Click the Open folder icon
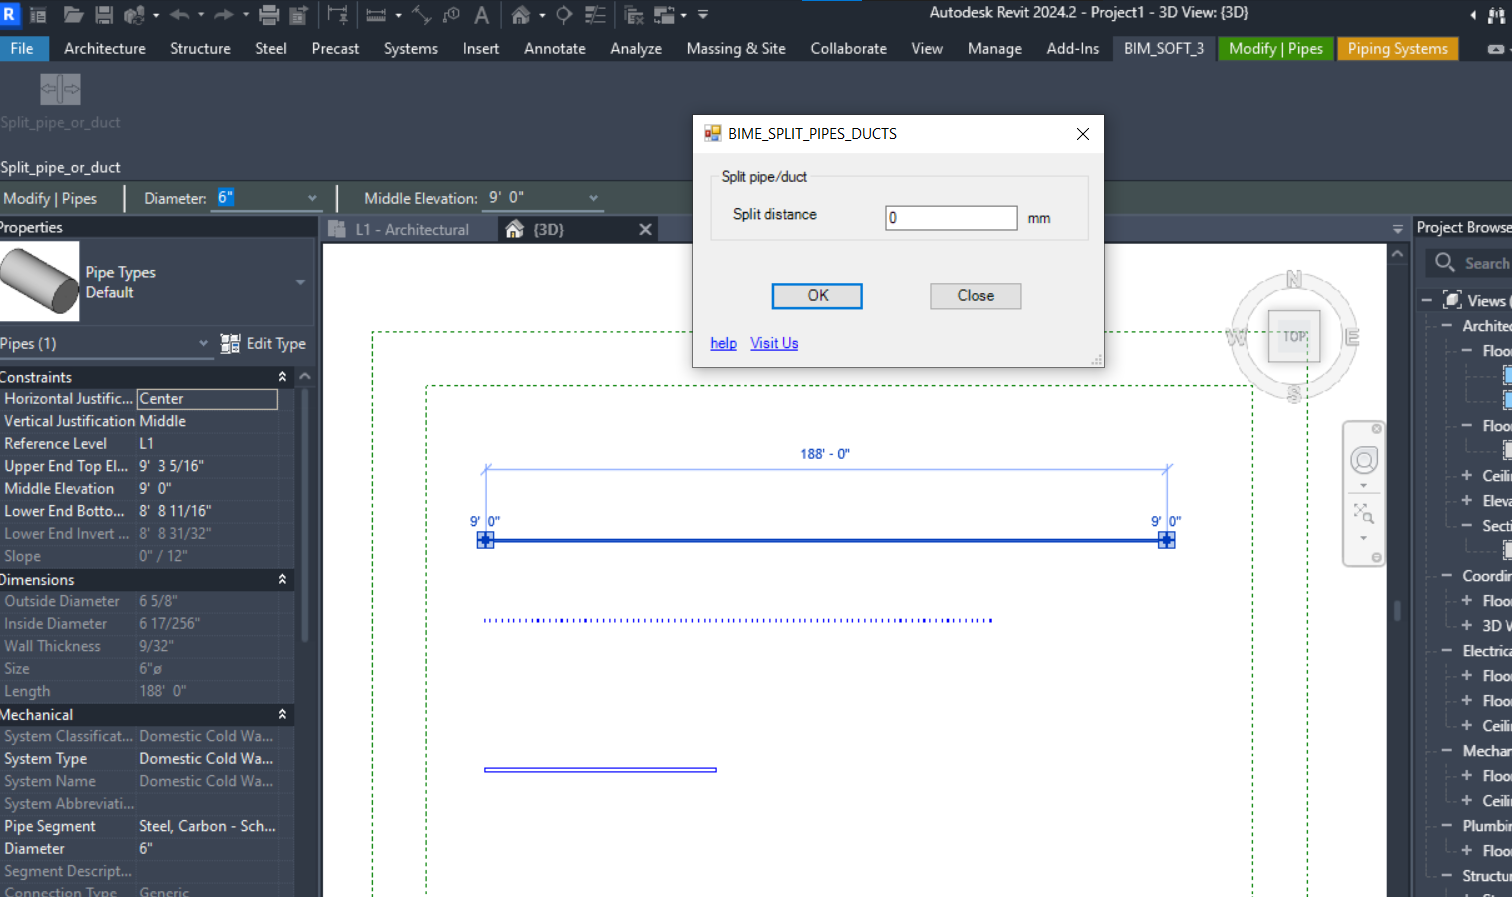 click(73, 15)
